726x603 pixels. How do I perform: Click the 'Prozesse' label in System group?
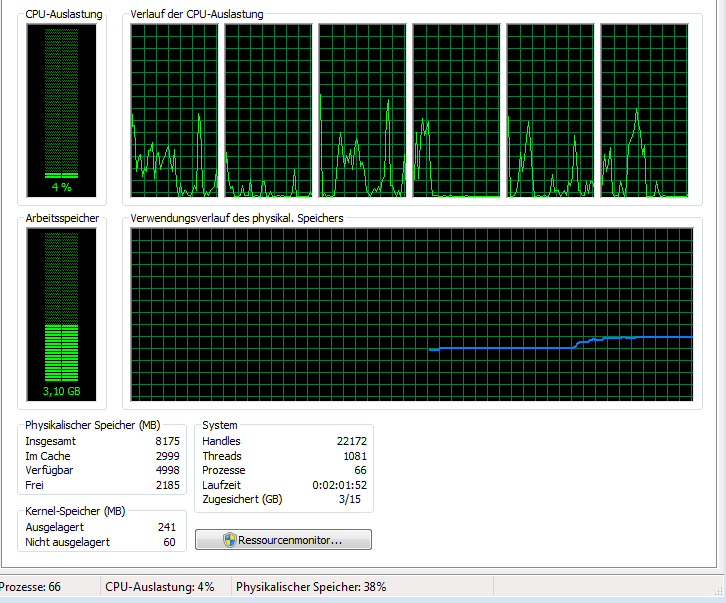[224, 470]
